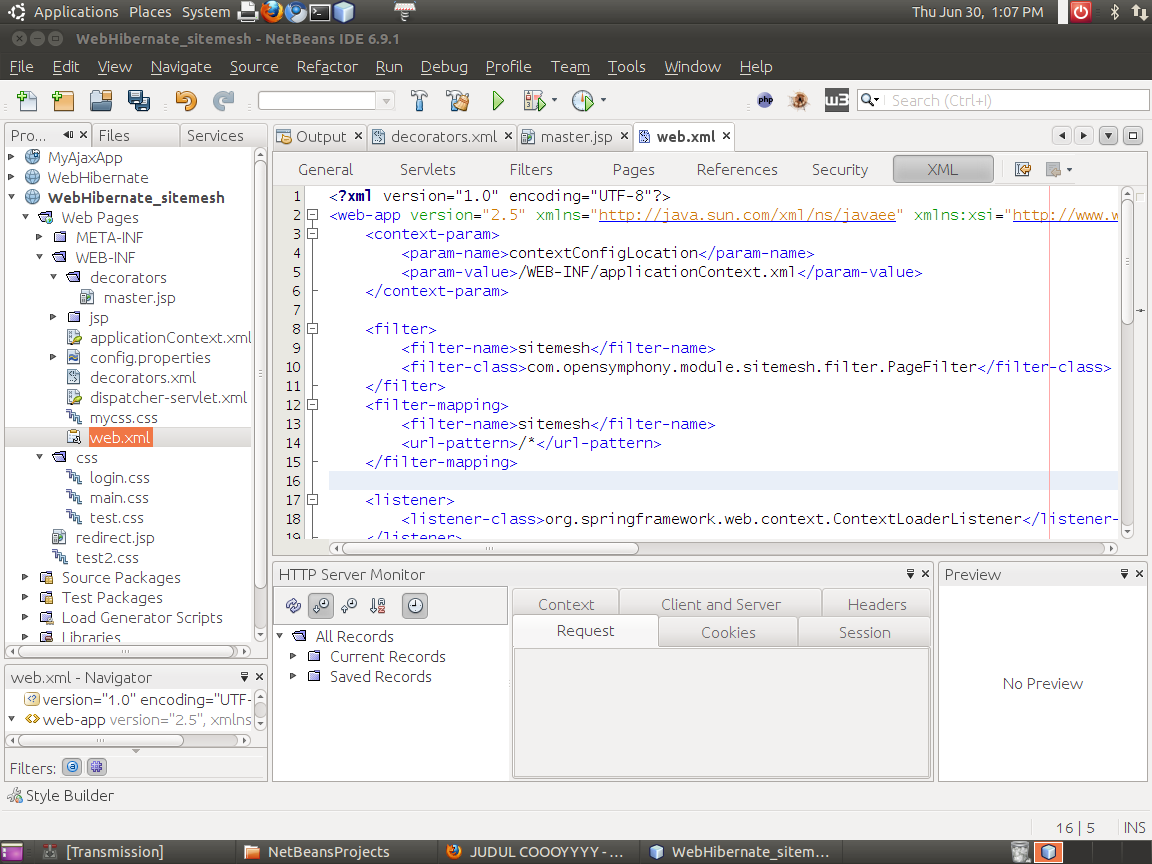Activate the XML view toggle button
The image size is (1152, 864).
(x=943, y=170)
